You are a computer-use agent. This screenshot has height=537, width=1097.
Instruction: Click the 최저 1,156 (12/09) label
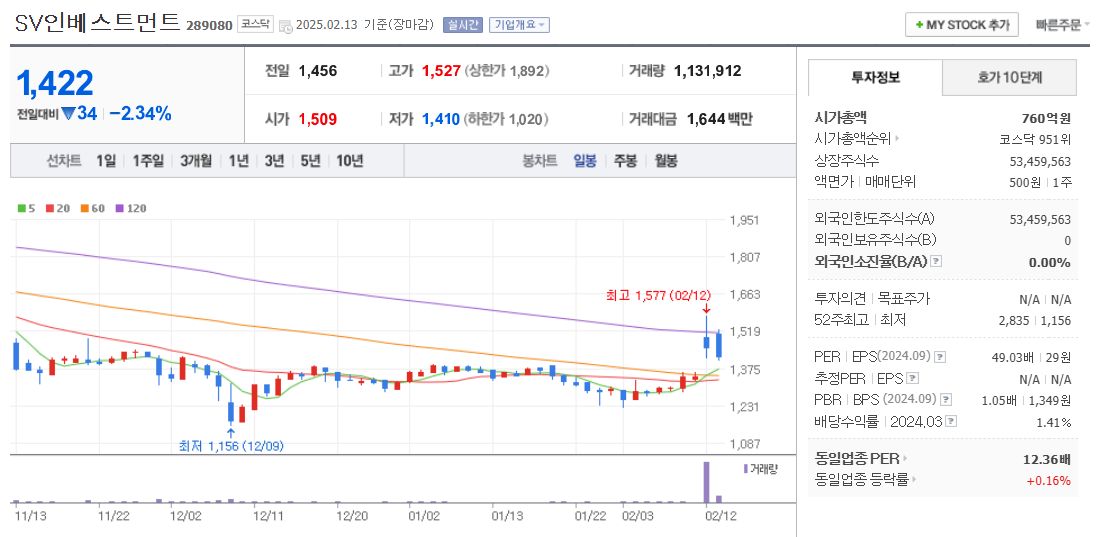coord(232,445)
